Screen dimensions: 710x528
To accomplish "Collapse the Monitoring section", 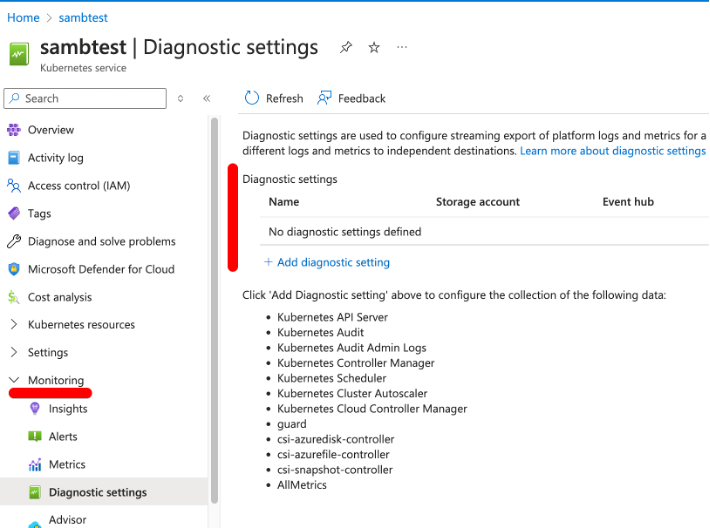I will click(x=14, y=381).
